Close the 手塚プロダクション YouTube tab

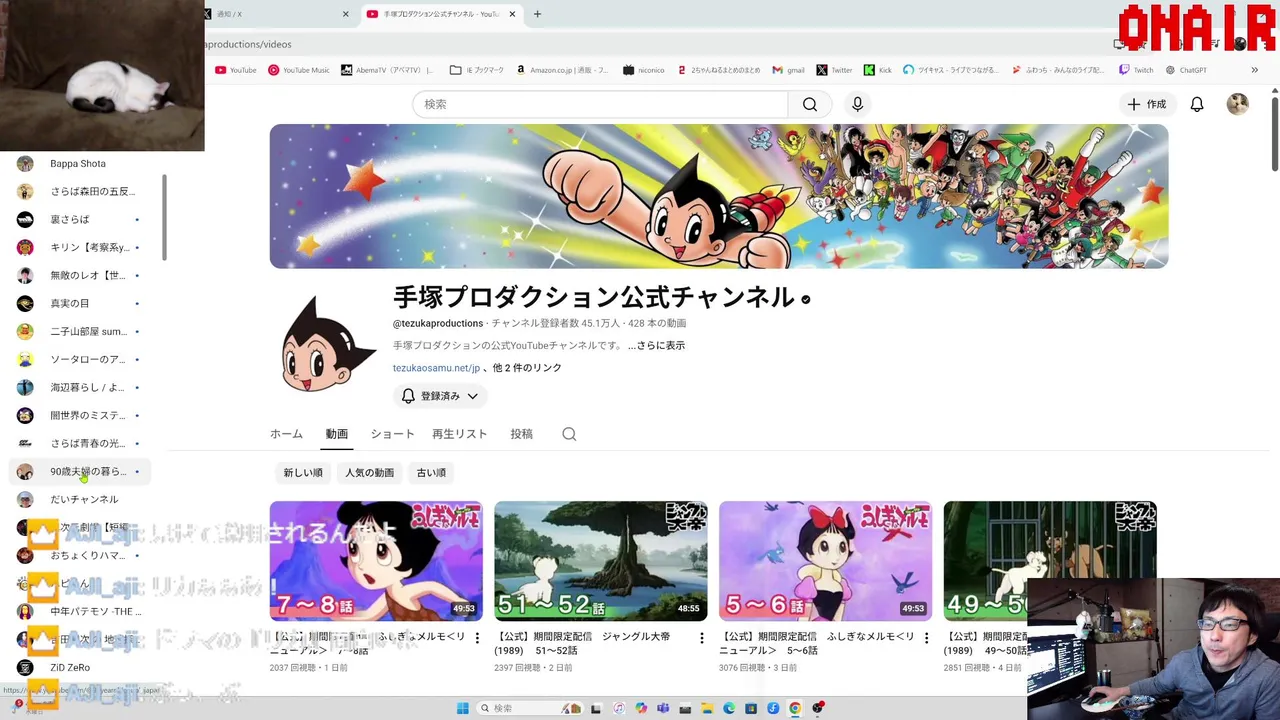pyautogui.click(x=512, y=14)
